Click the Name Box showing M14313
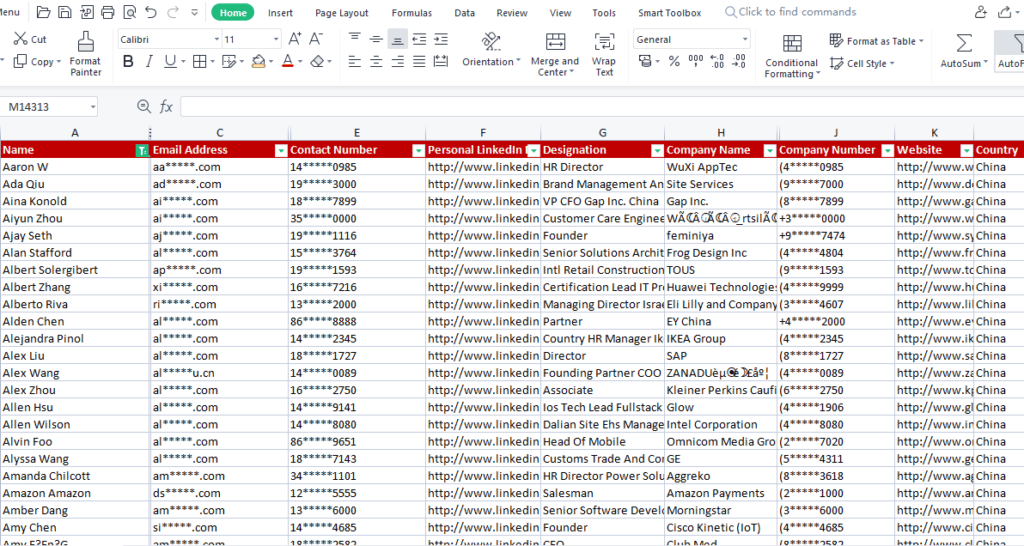 (49, 106)
